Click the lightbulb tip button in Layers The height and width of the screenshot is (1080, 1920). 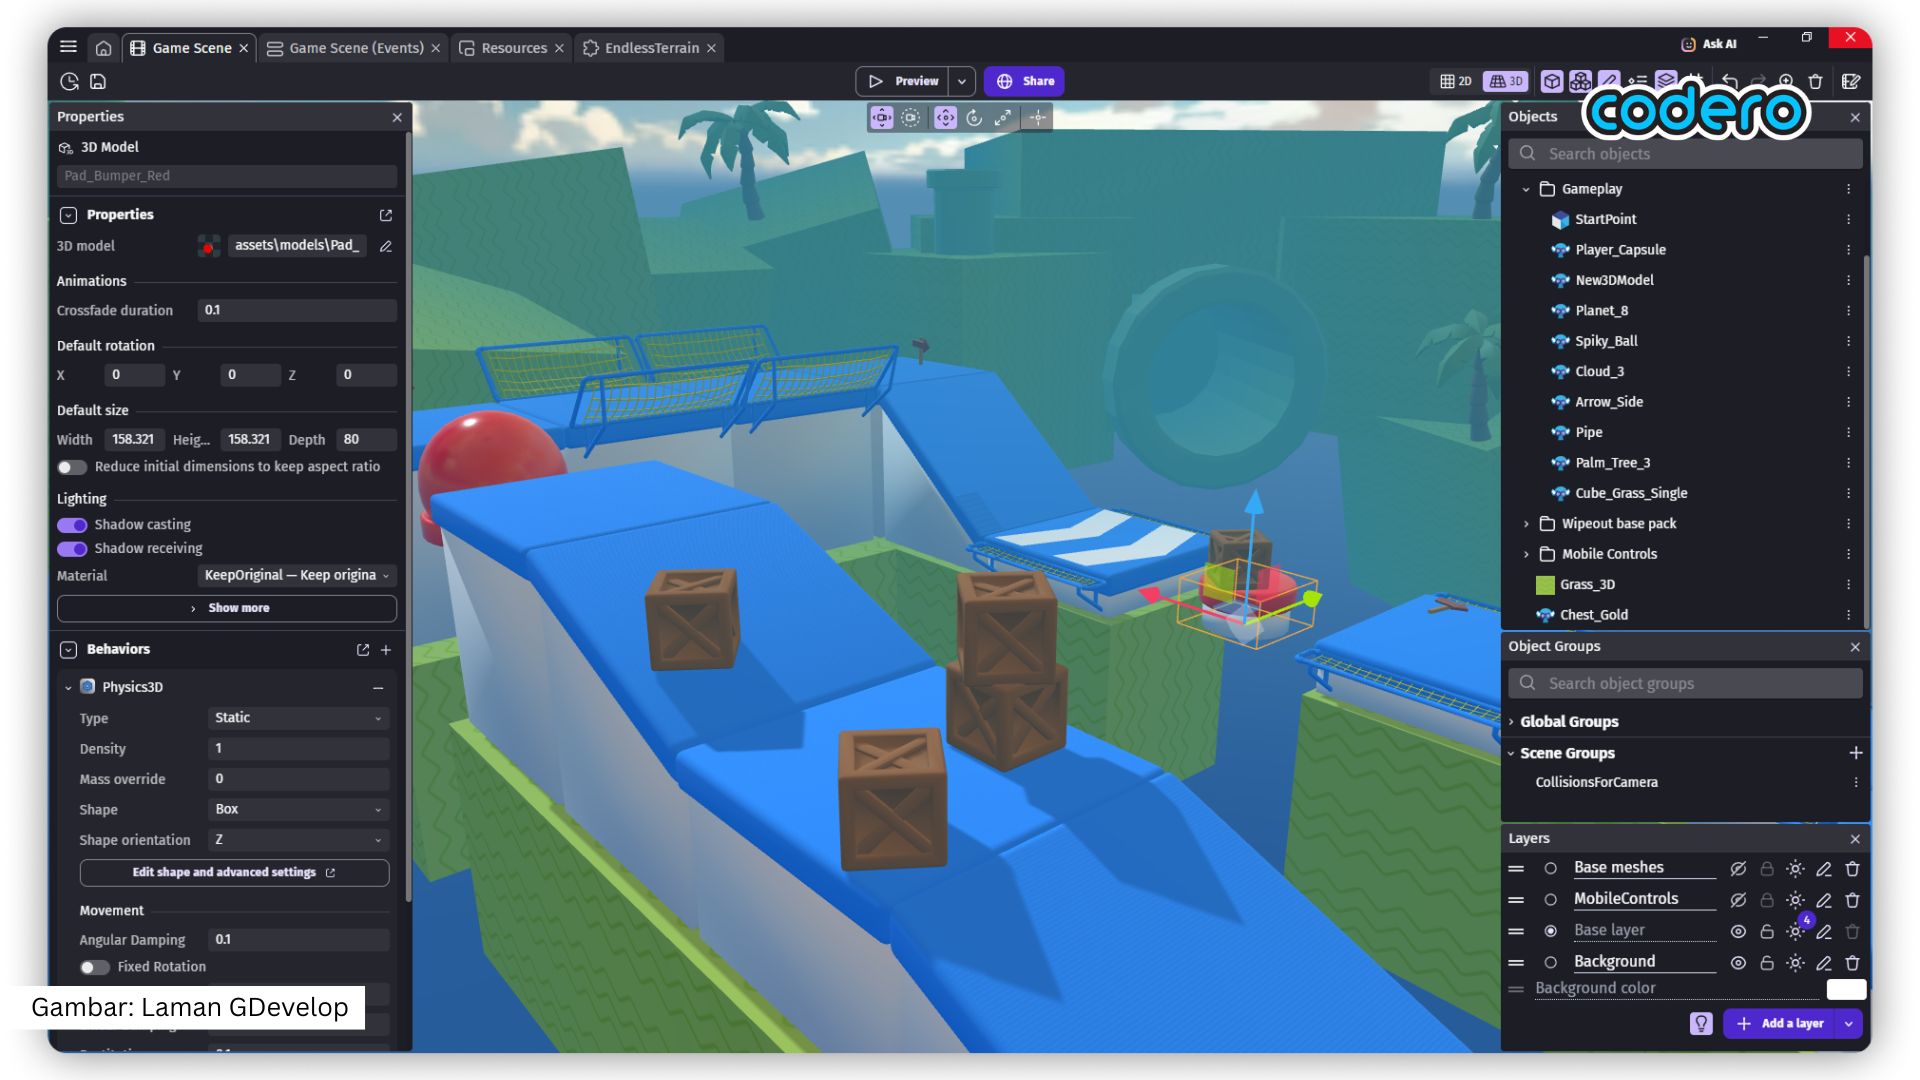click(1701, 1023)
